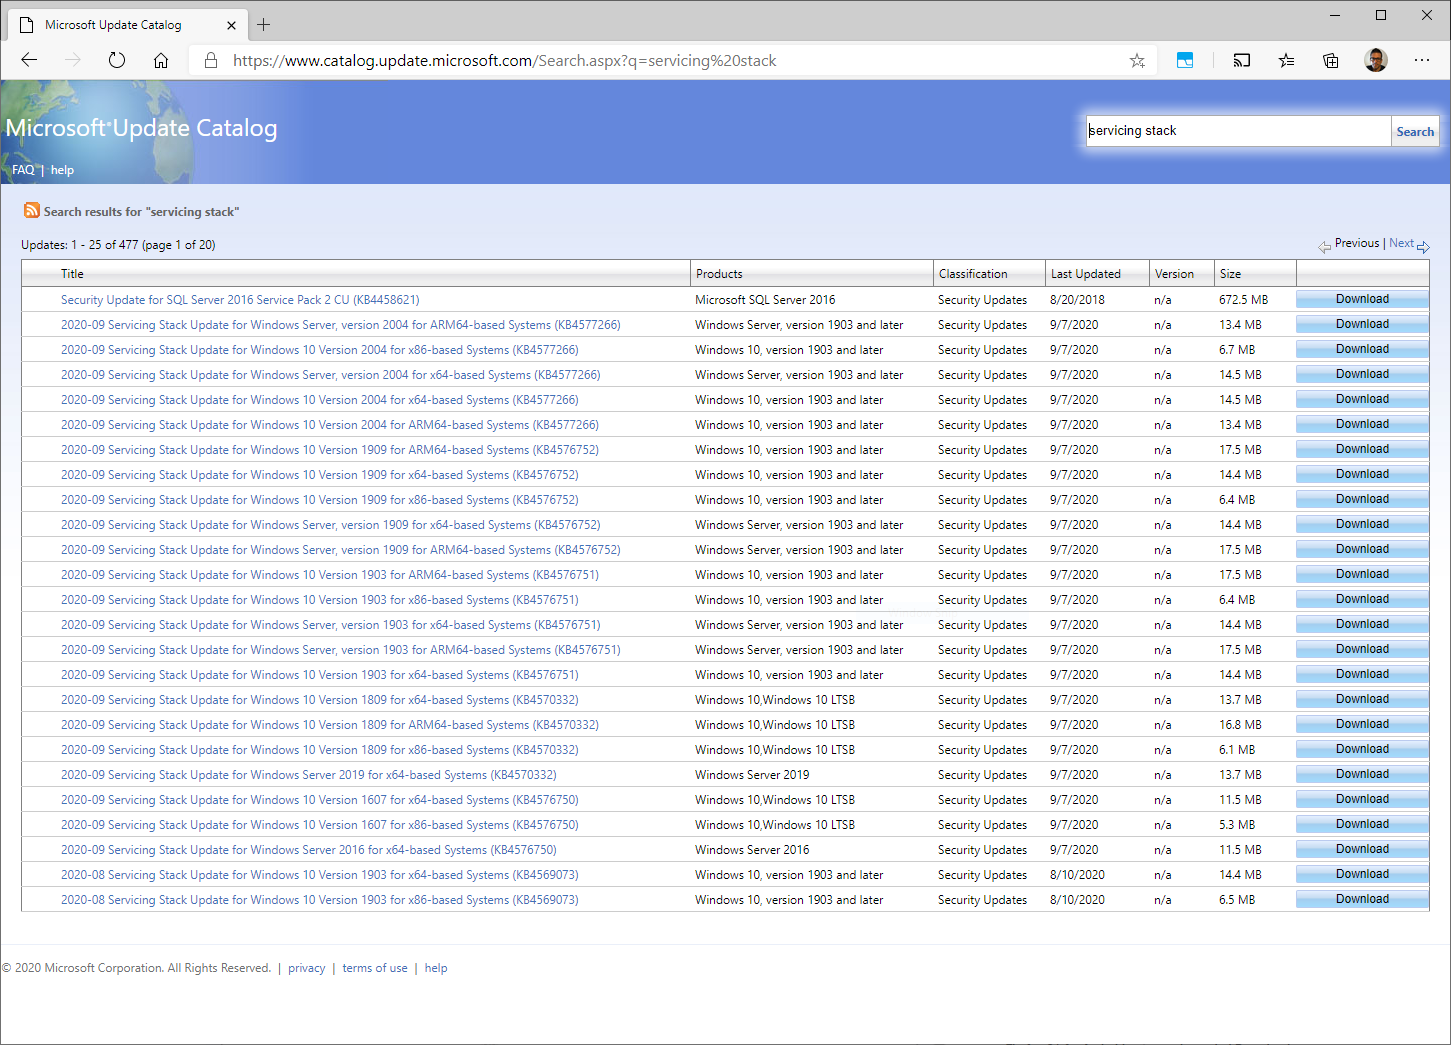Open the FAQ link in header

(x=23, y=170)
